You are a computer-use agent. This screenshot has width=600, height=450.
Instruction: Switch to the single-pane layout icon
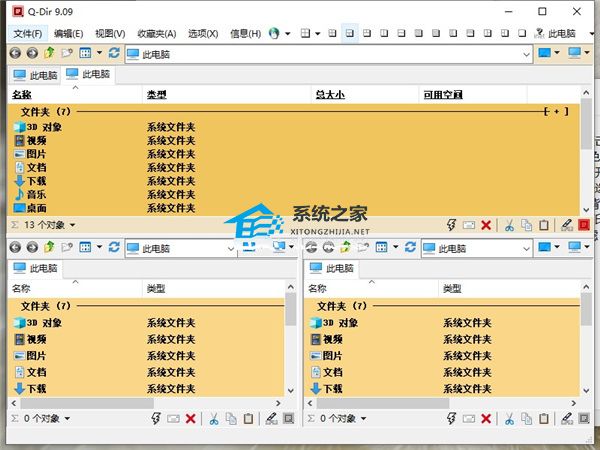522,33
